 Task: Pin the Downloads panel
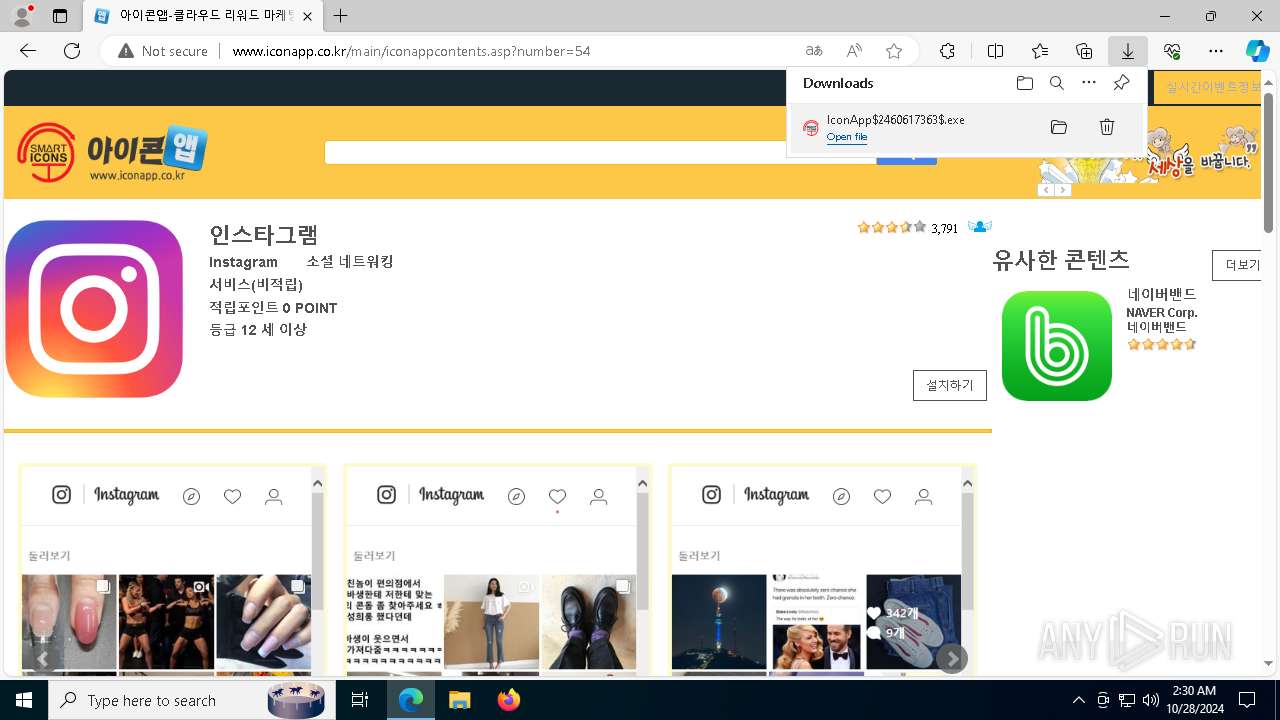coord(1121,83)
